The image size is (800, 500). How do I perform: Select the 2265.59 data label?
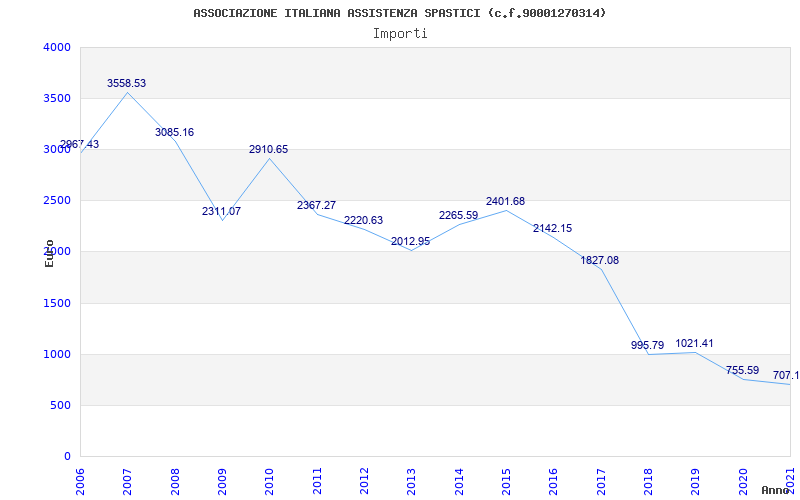coord(459,215)
